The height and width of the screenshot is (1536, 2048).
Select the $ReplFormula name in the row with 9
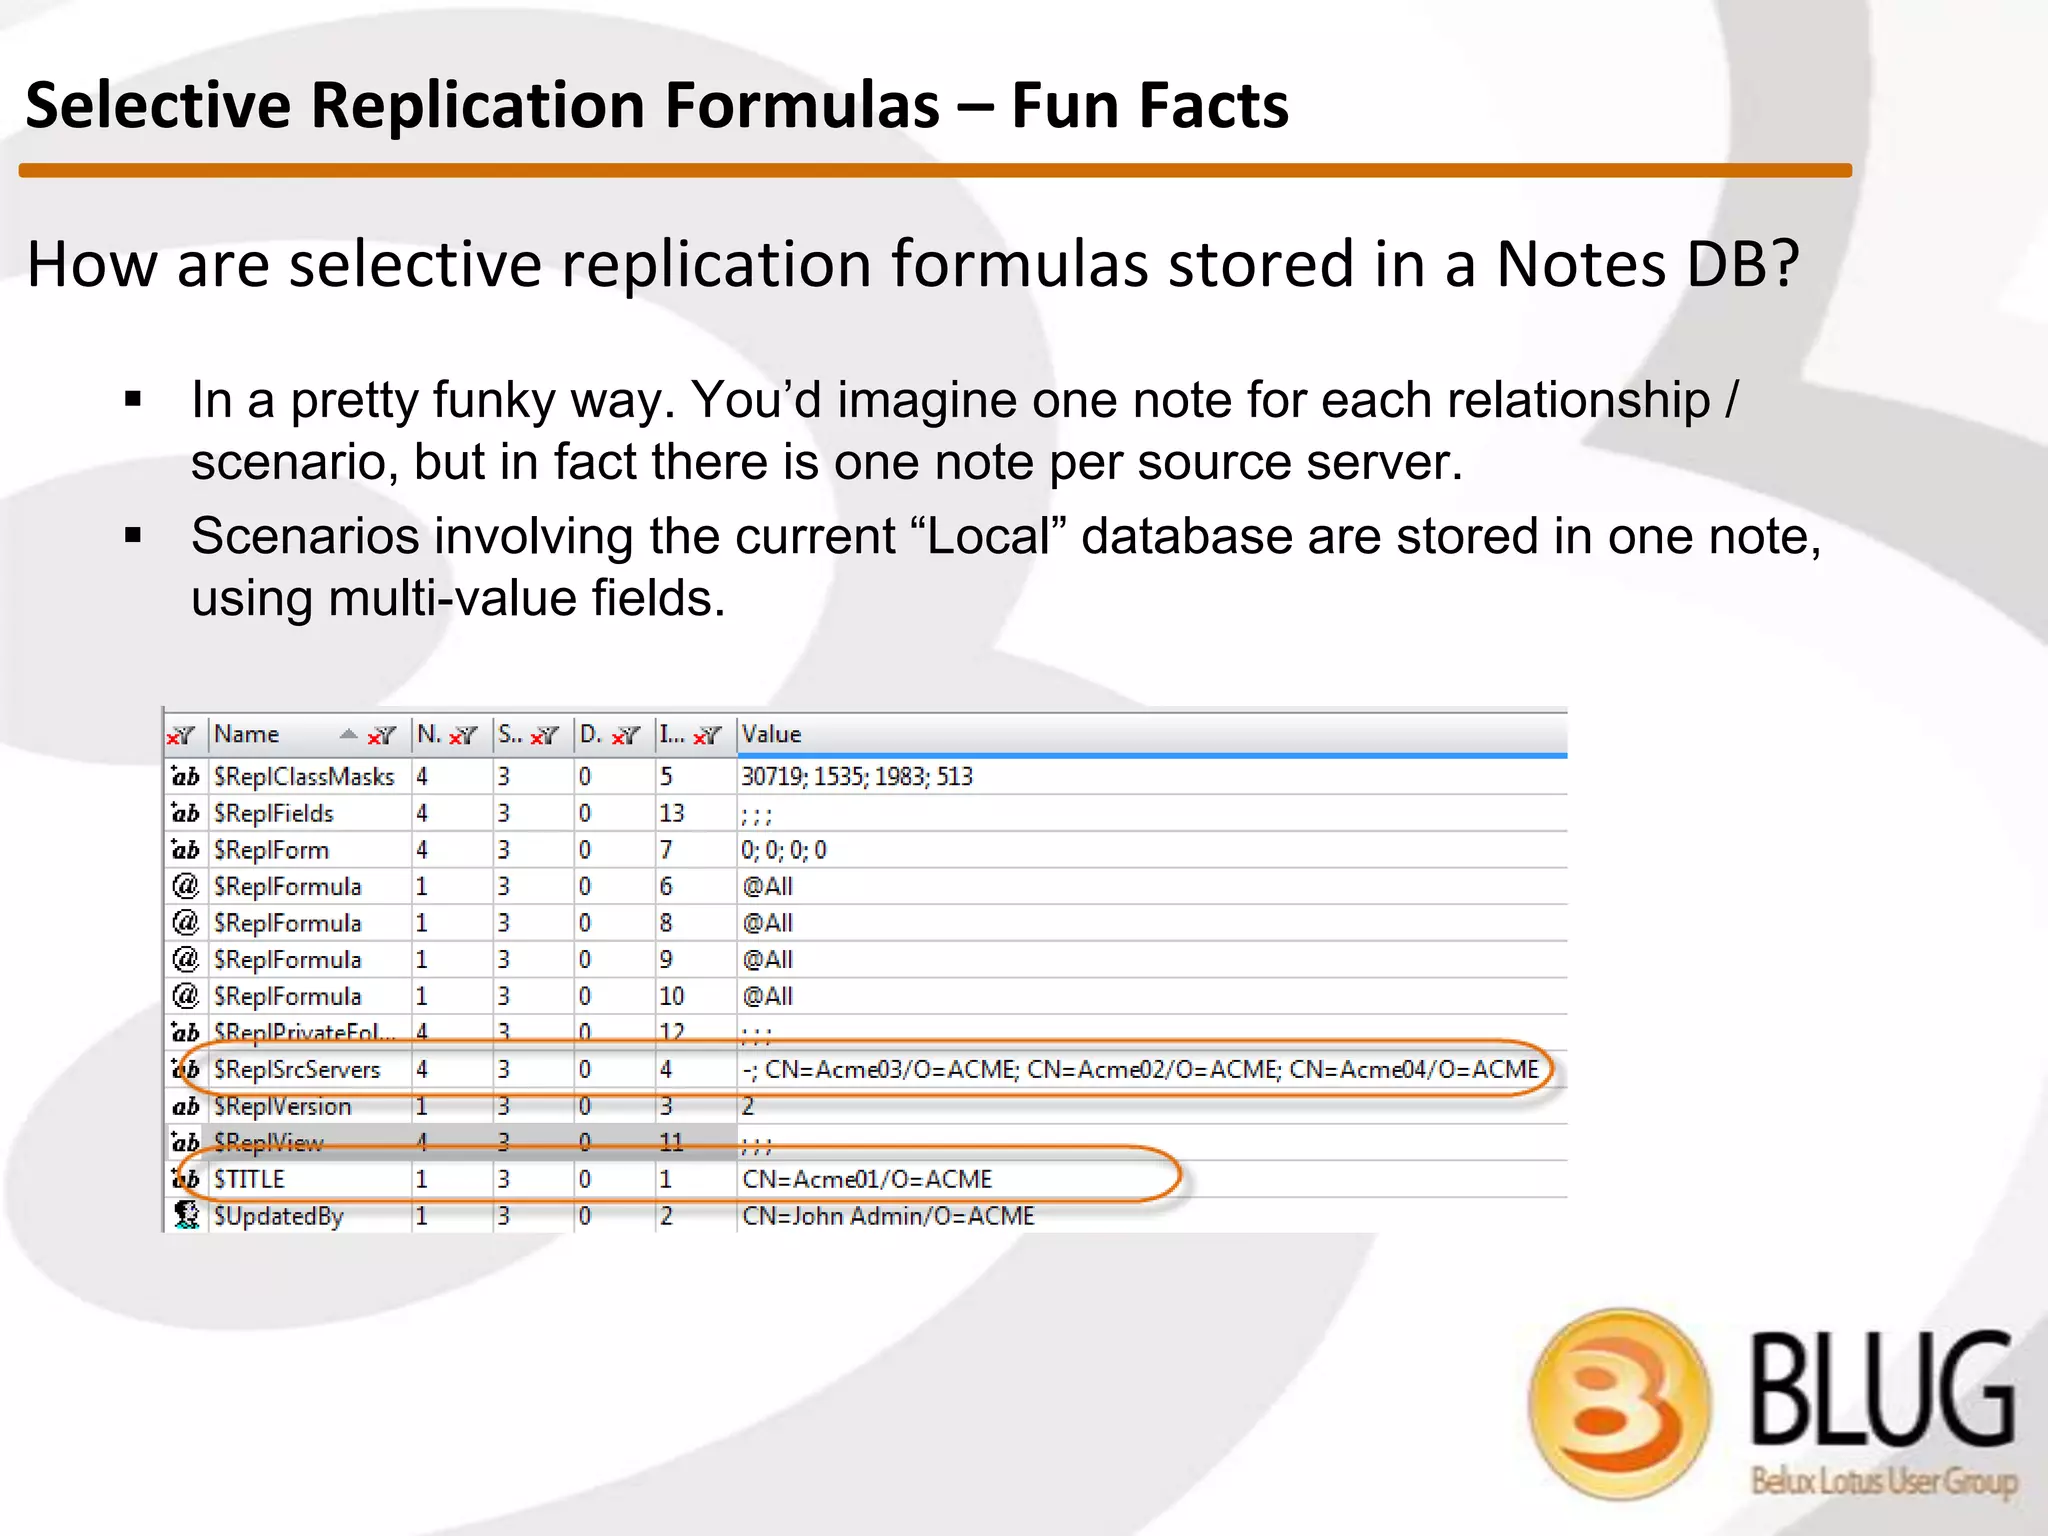[x=288, y=960]
